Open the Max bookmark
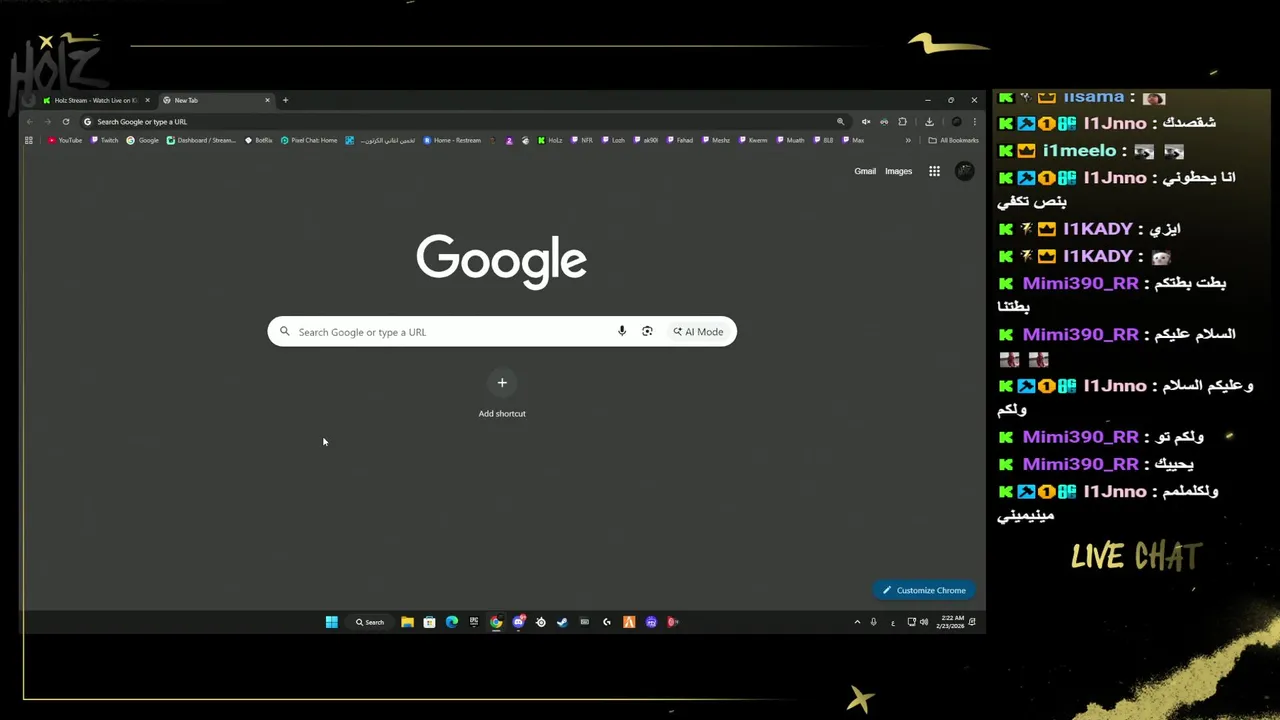The image size is (1280, 720). click(853, 140)
